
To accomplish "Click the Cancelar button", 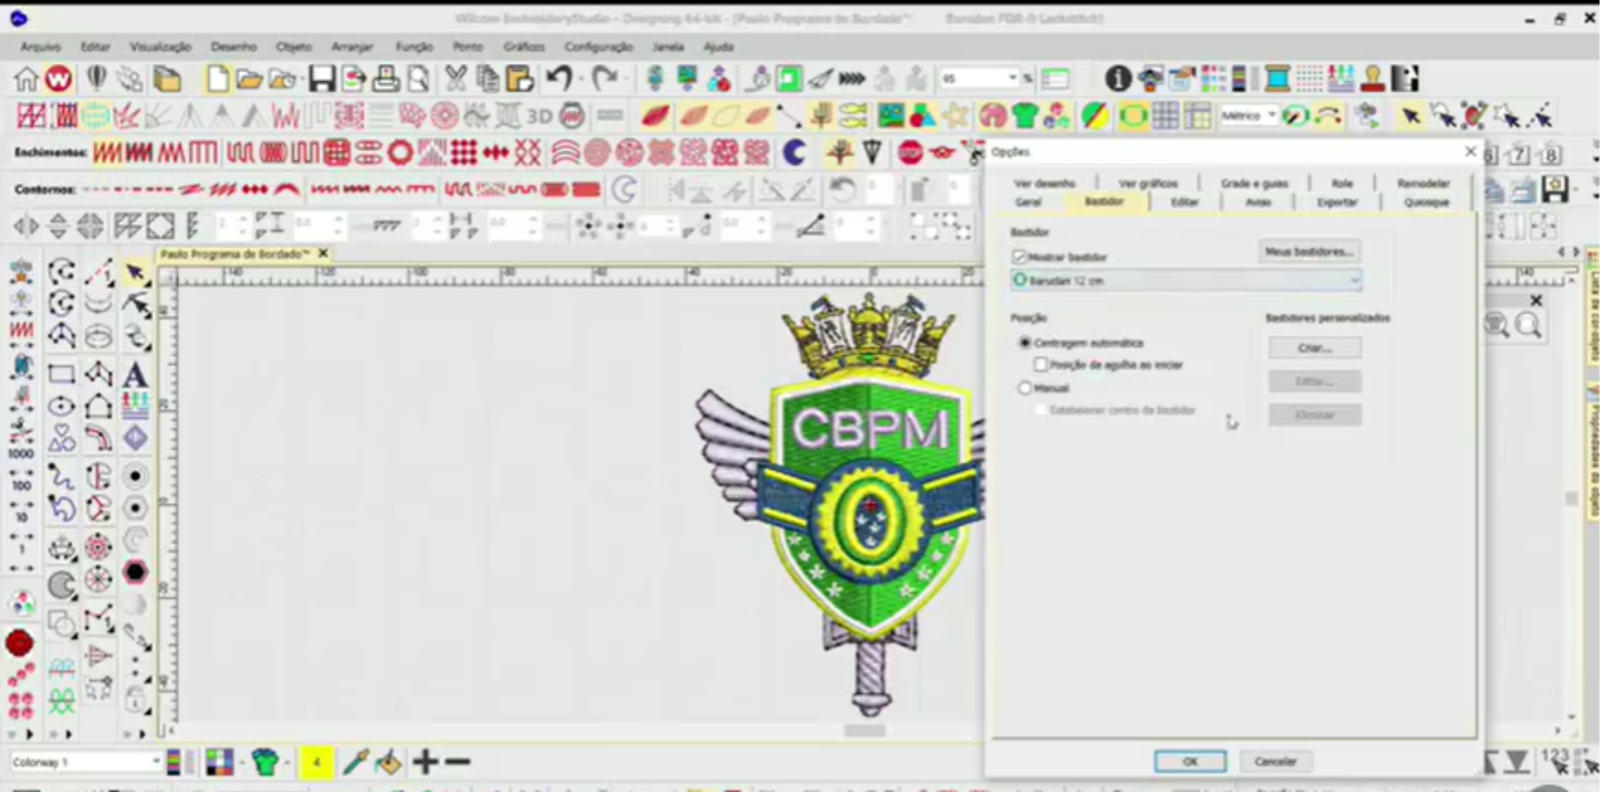I will point(1275,761).
